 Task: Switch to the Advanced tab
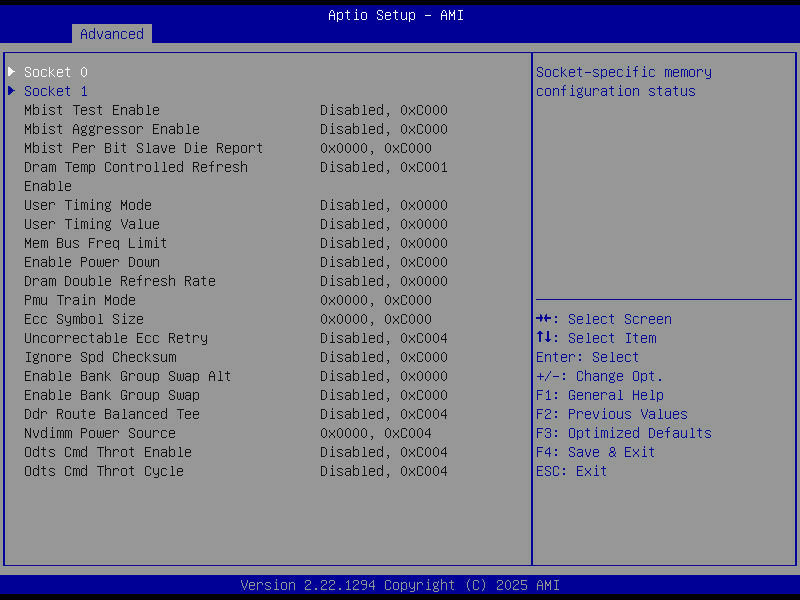point(111,33)
